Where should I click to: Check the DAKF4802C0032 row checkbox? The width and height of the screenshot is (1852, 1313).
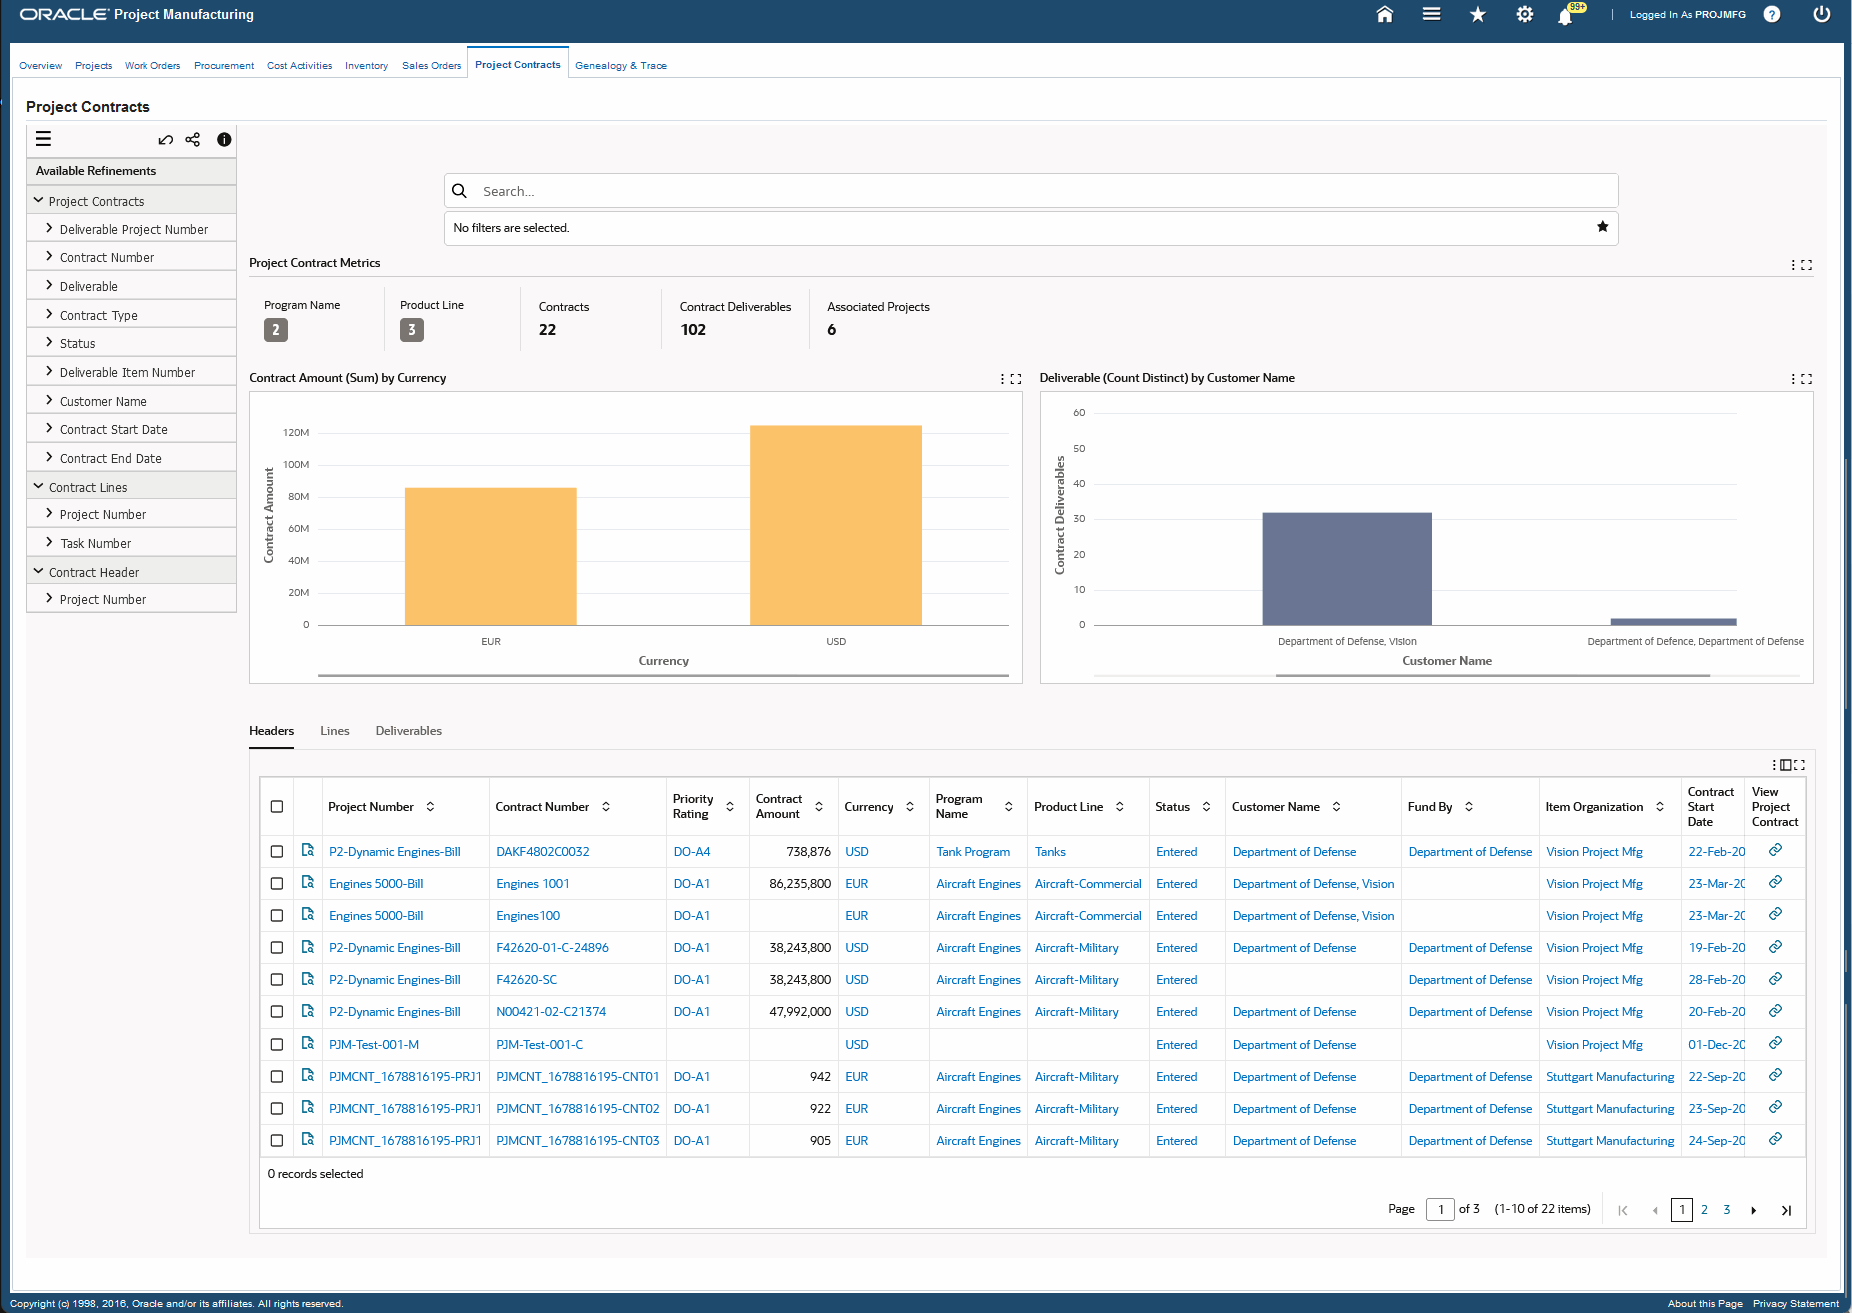tap(277, 852)
